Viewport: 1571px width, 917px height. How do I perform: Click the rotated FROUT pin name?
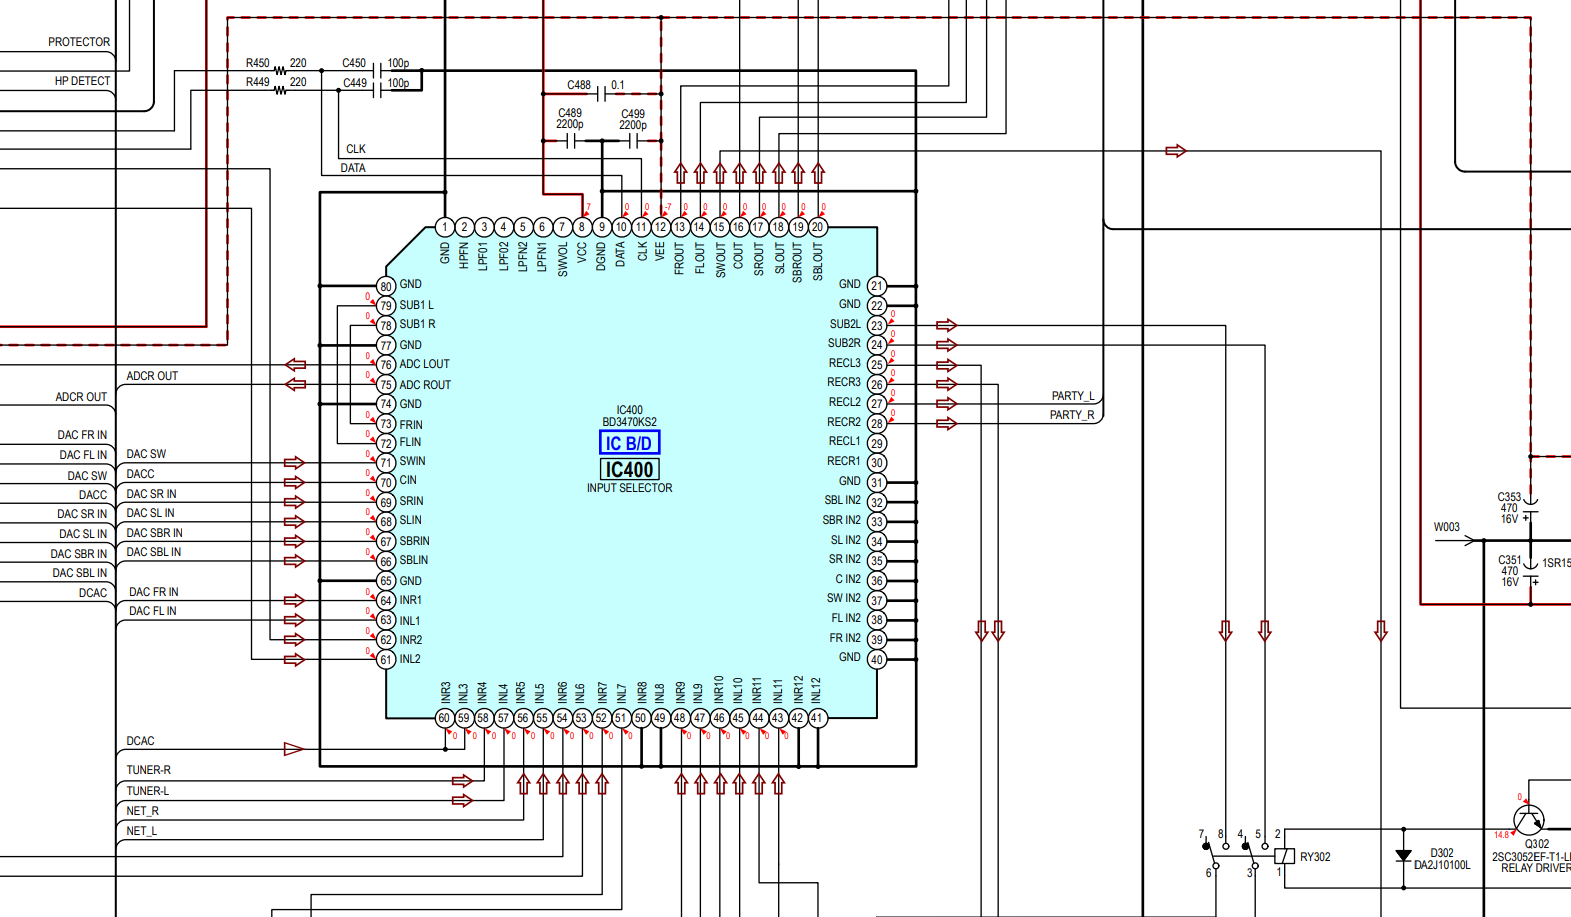coord(680,258)
